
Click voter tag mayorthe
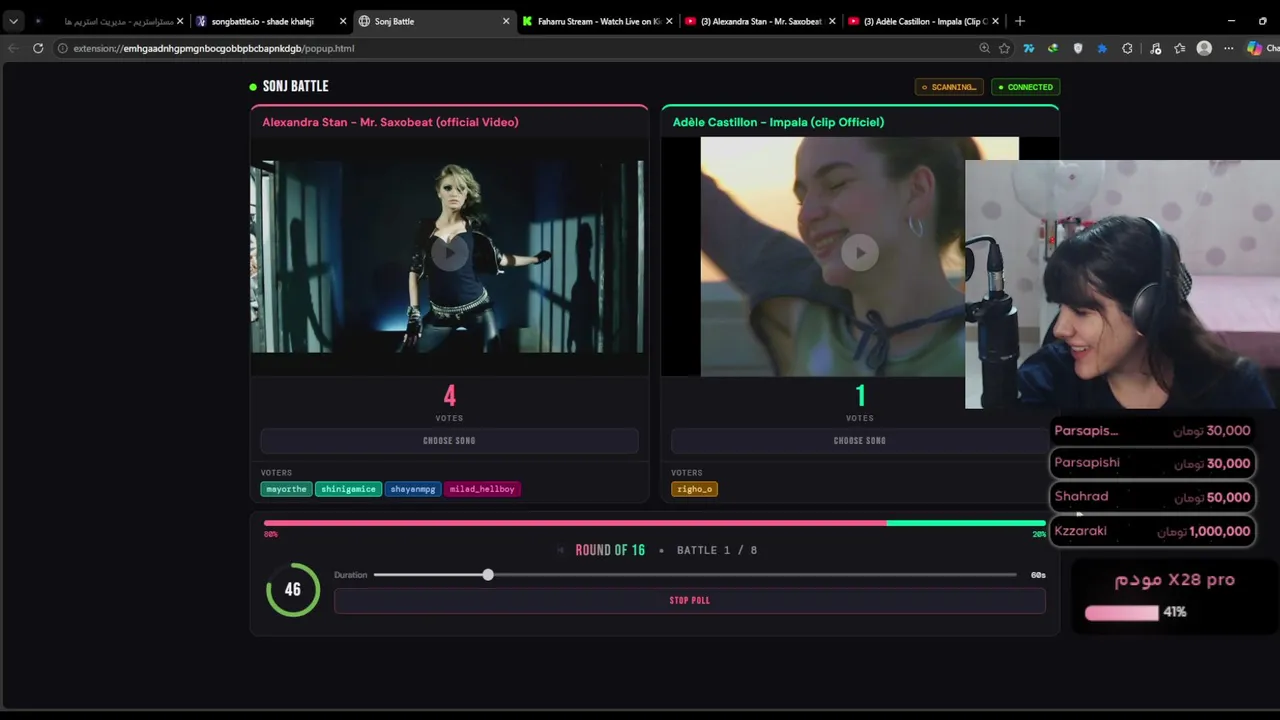286,489
